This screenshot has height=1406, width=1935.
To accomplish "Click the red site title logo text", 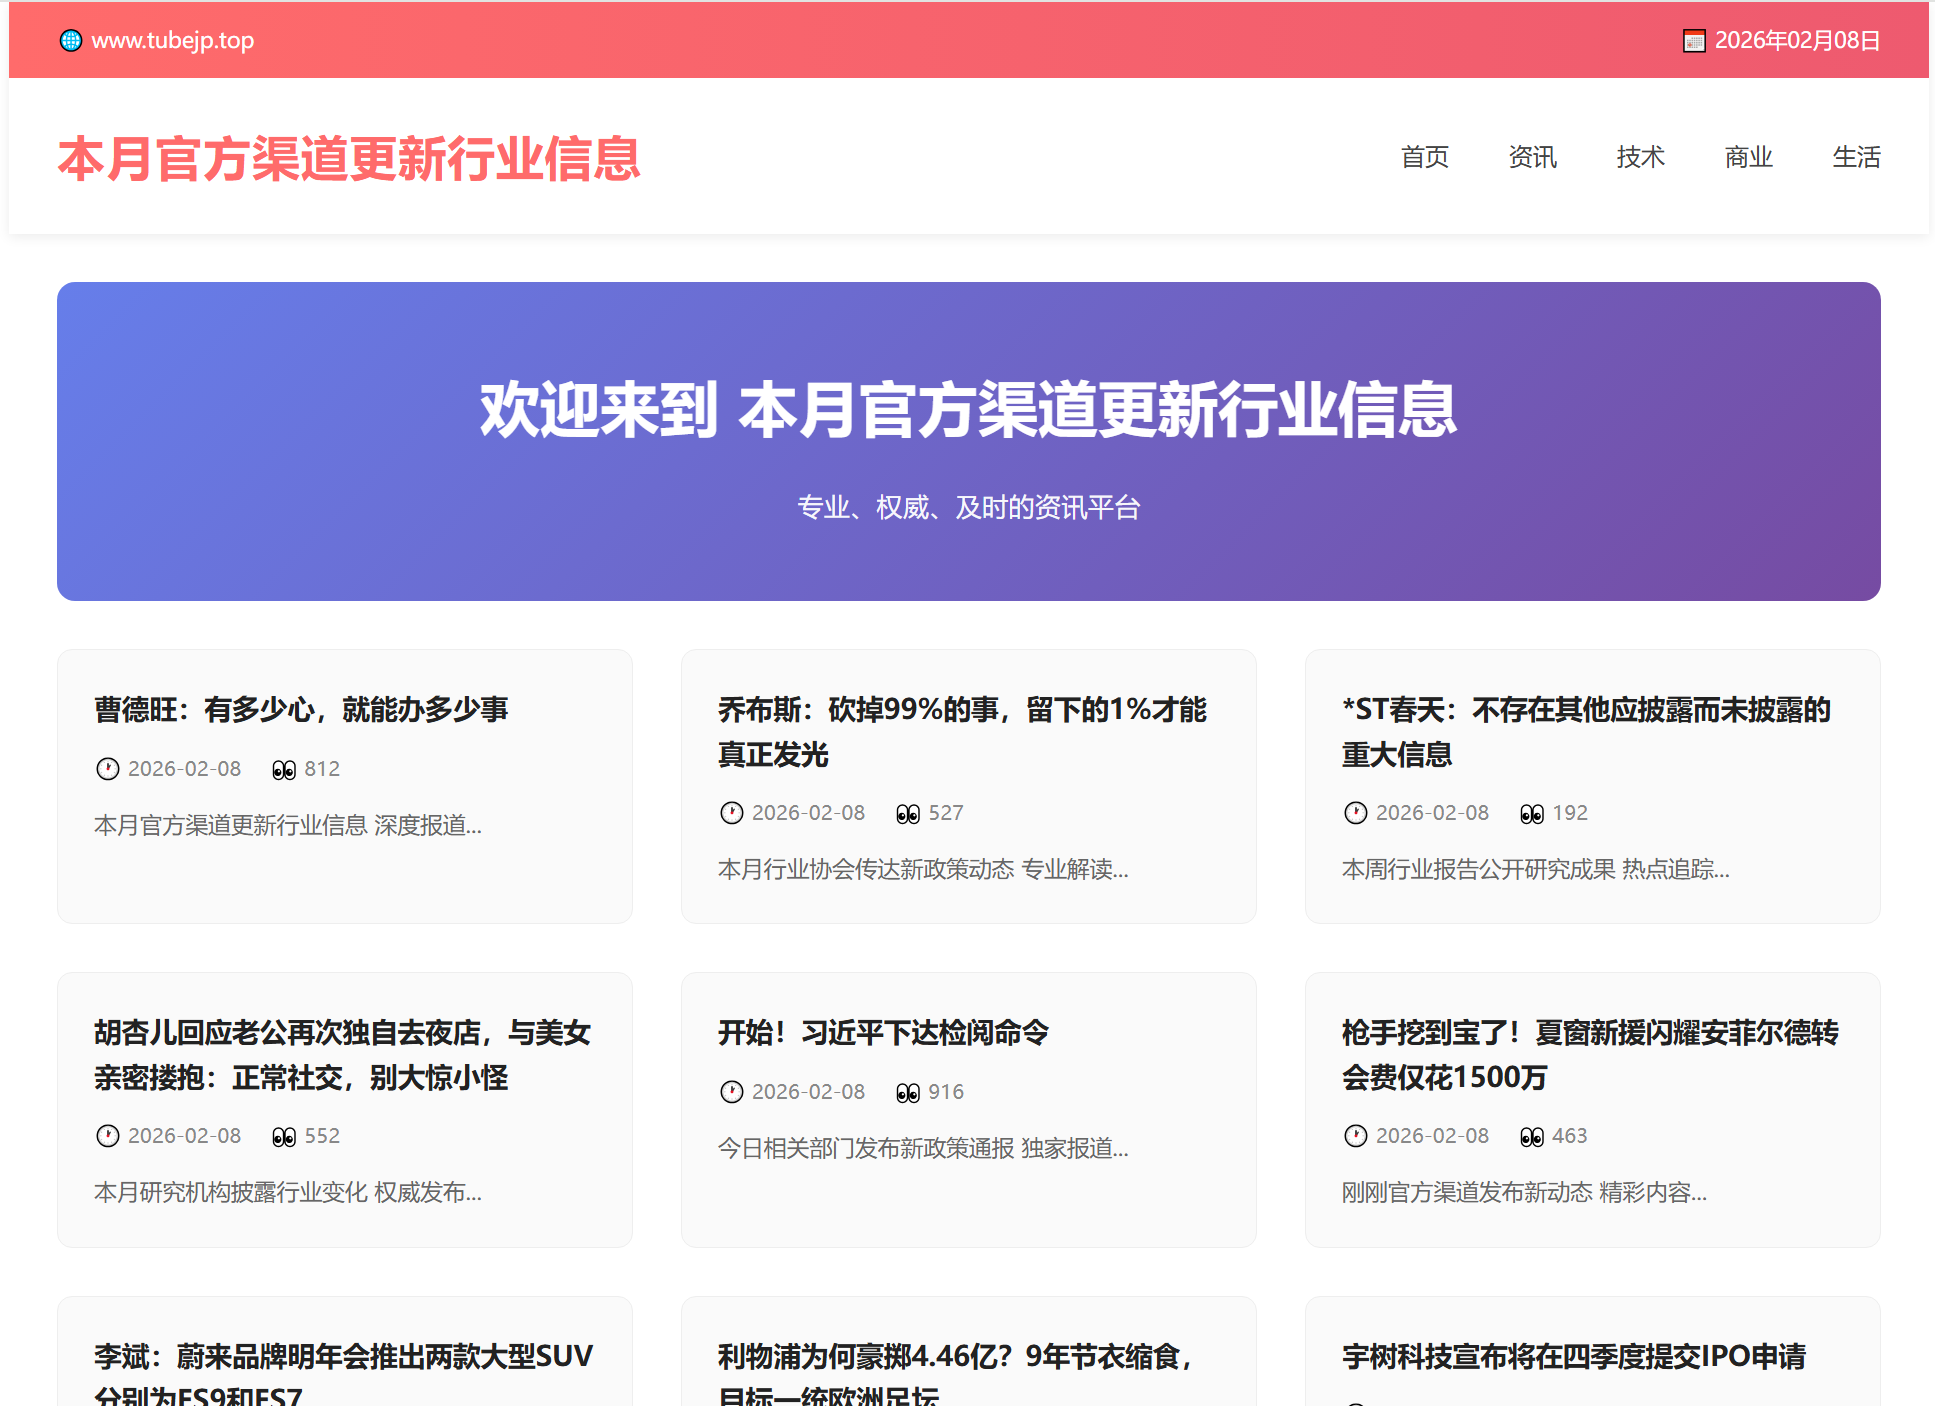I will coord(348,159).
